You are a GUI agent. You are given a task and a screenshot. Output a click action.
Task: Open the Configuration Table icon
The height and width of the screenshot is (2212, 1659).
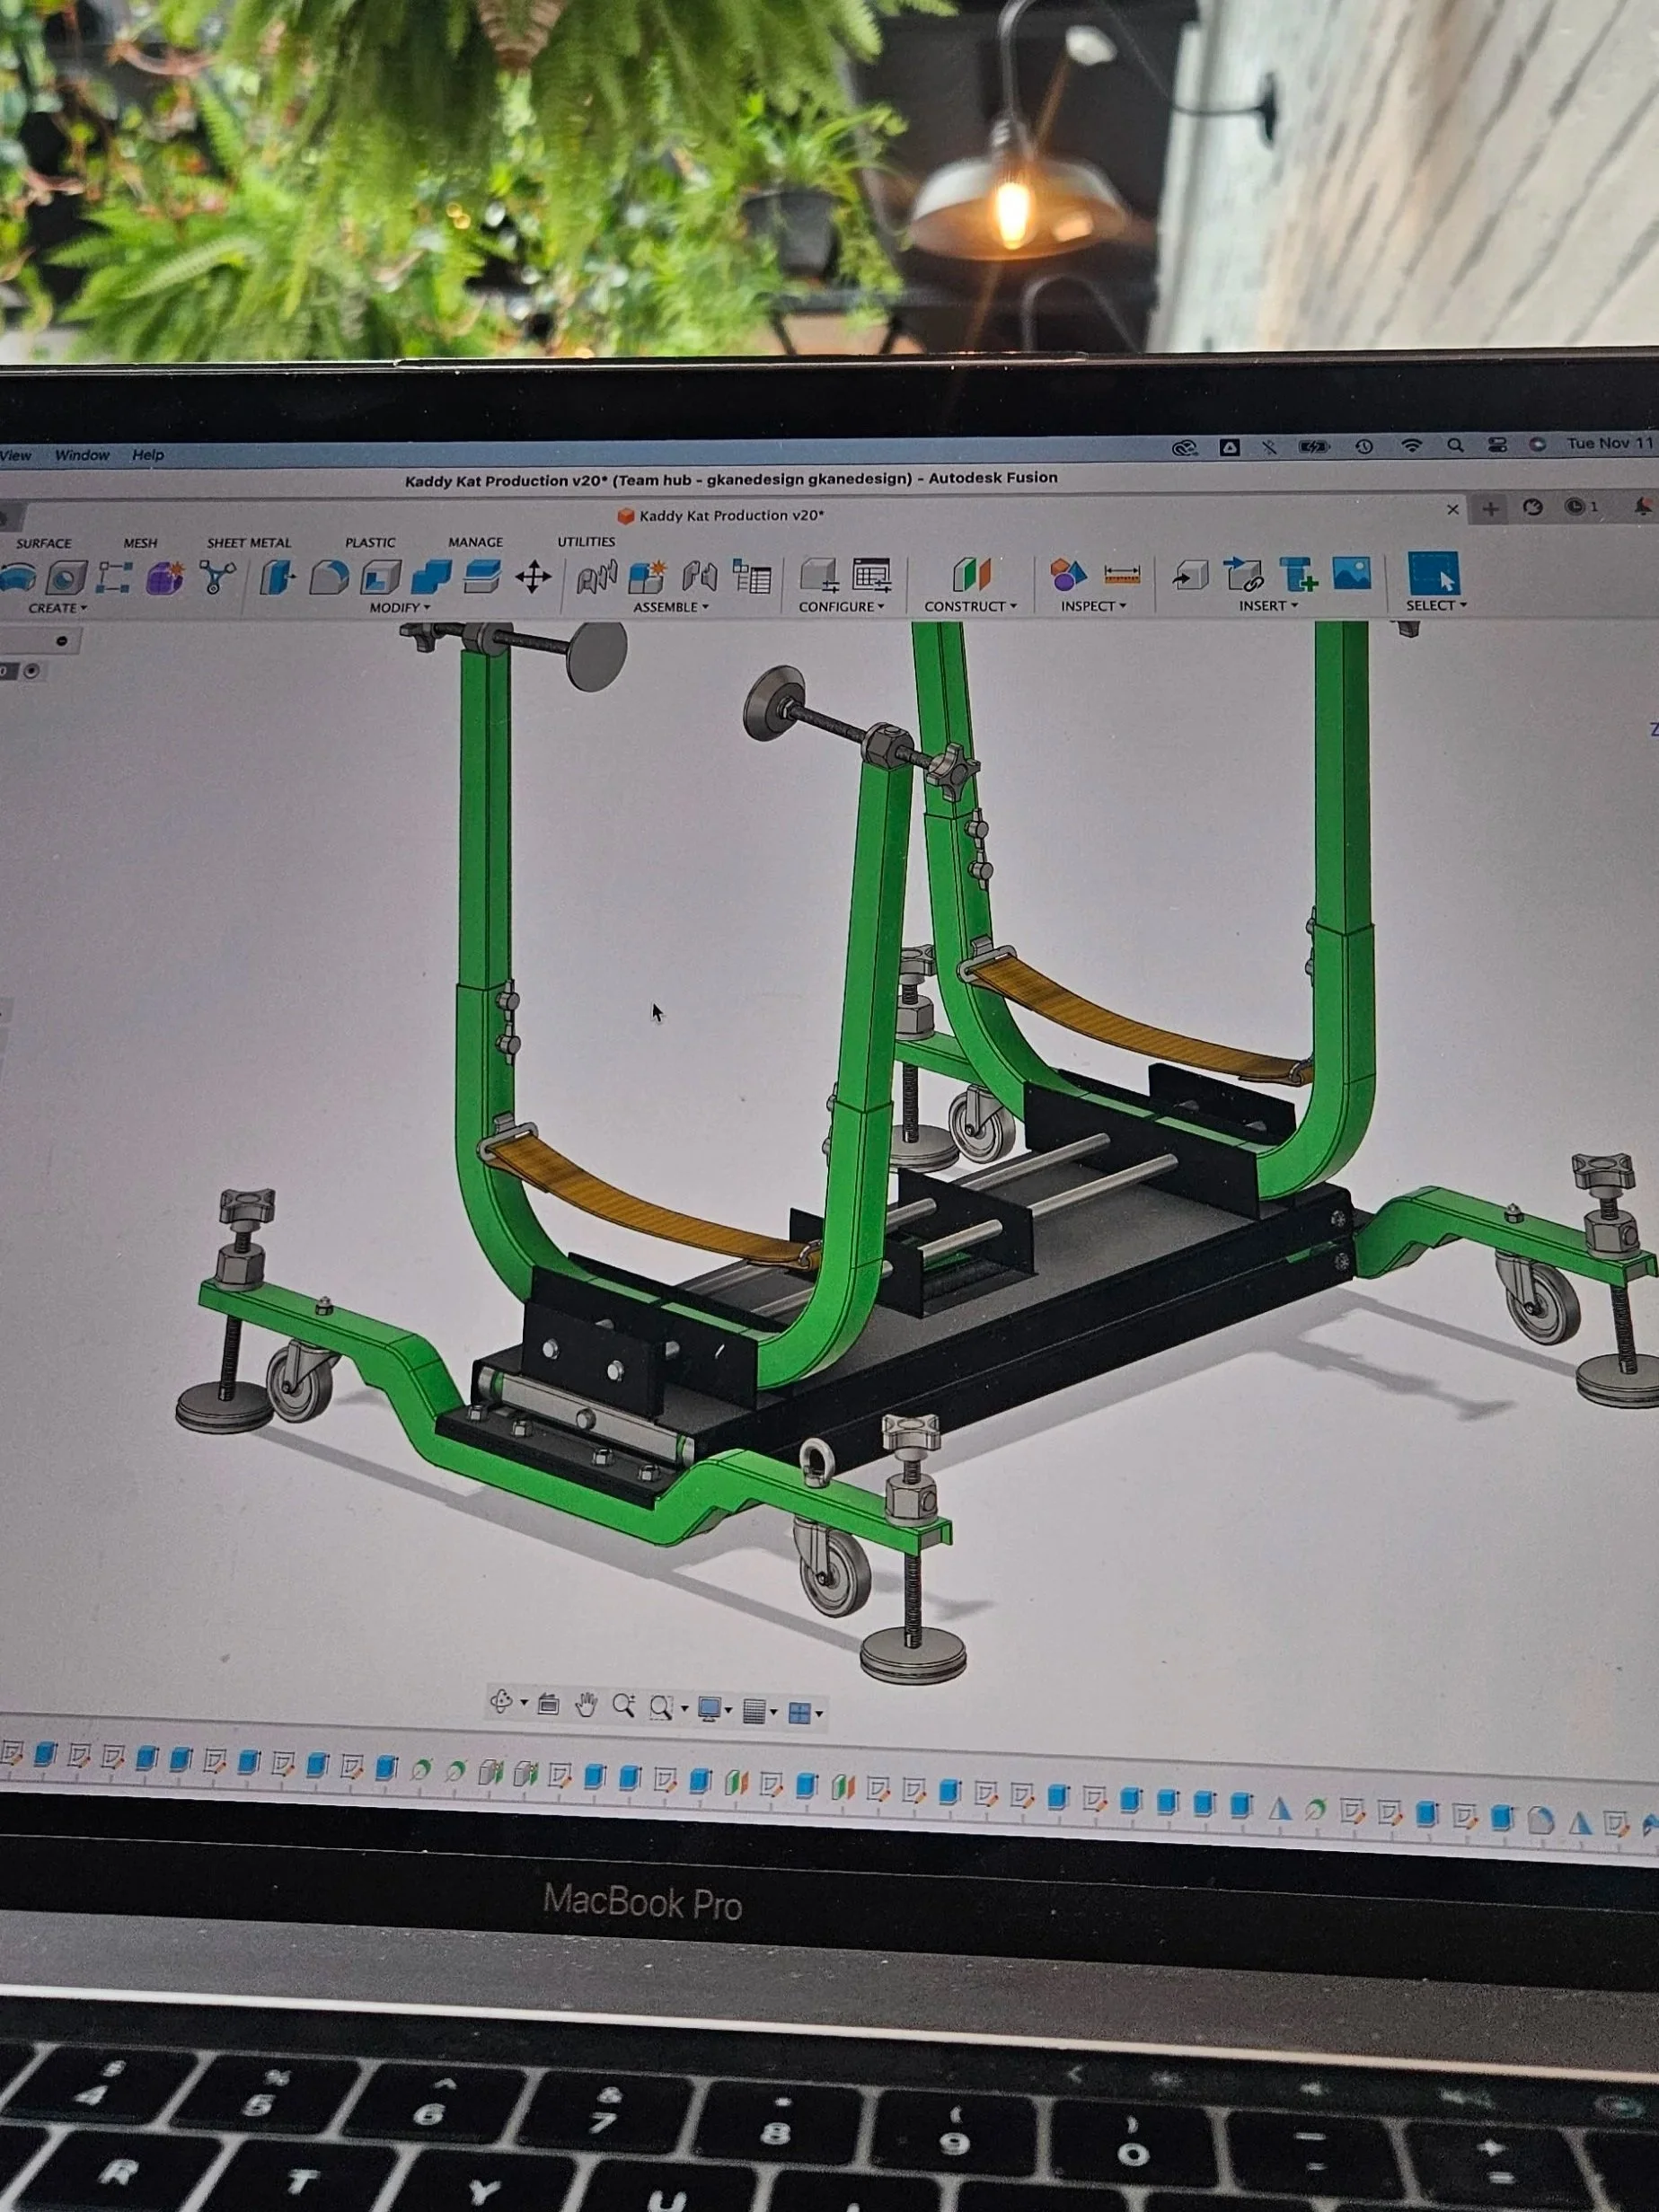[871, 576]
